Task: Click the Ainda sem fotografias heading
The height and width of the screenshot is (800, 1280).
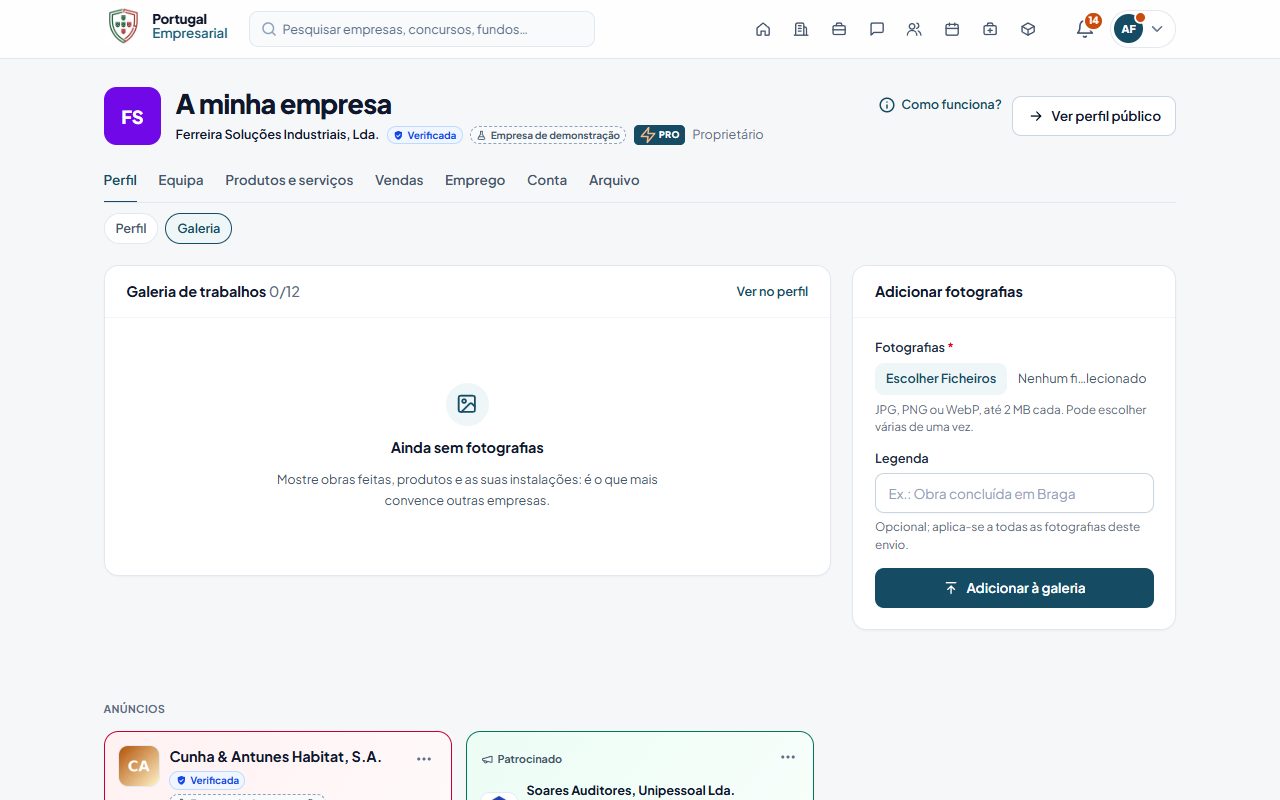Action: point(467,448)
